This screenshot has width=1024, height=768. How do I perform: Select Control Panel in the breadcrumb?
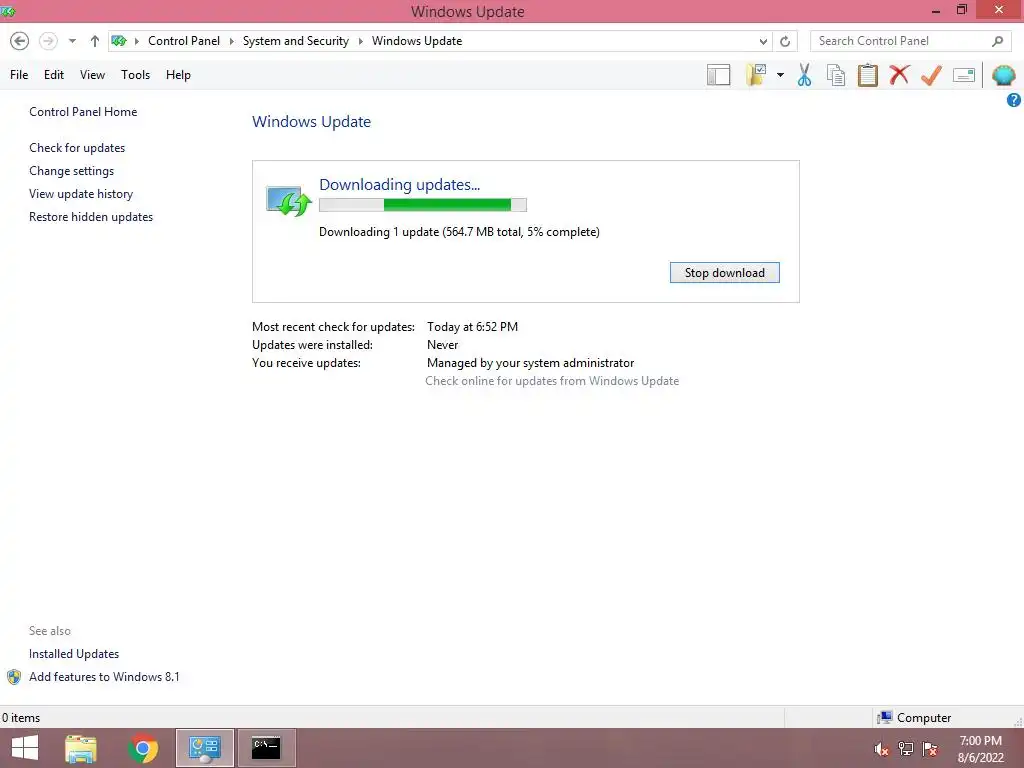pyautogui.click(x=184, y=41)
